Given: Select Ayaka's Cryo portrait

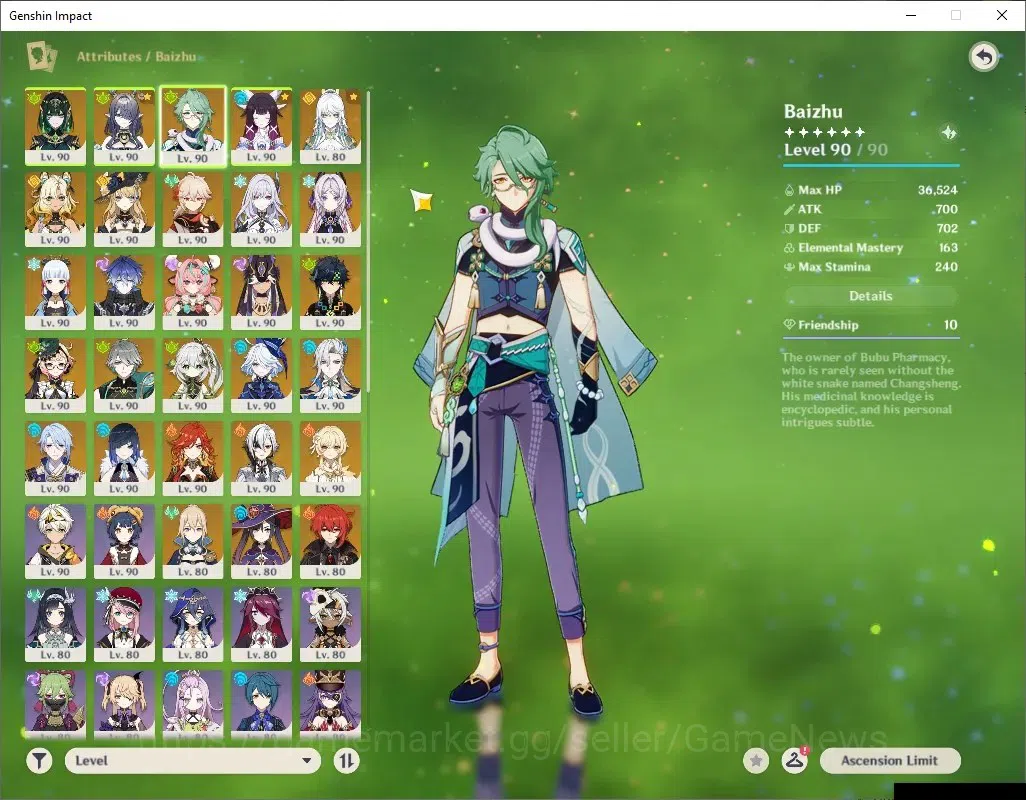Looking at the screenshot, I should tap(56, 292).
